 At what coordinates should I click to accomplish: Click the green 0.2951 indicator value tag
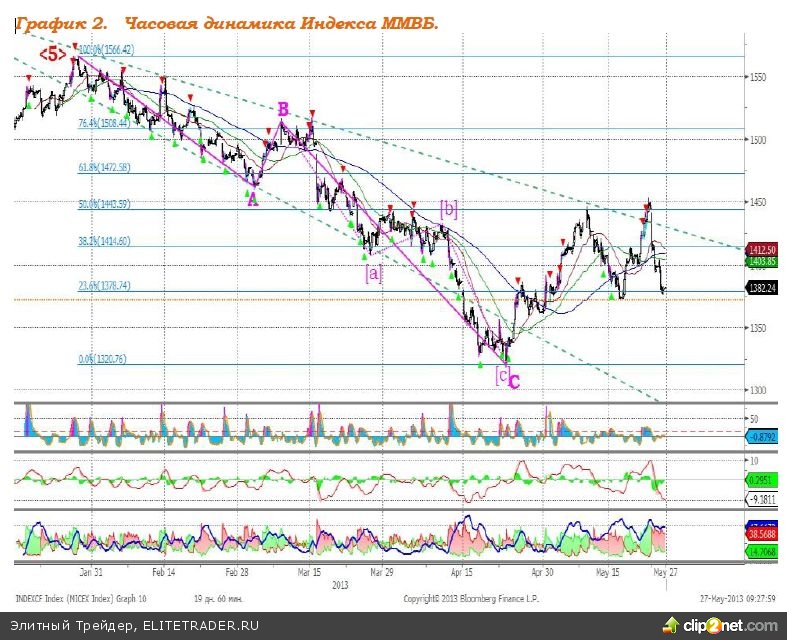(x=765, y=480)
